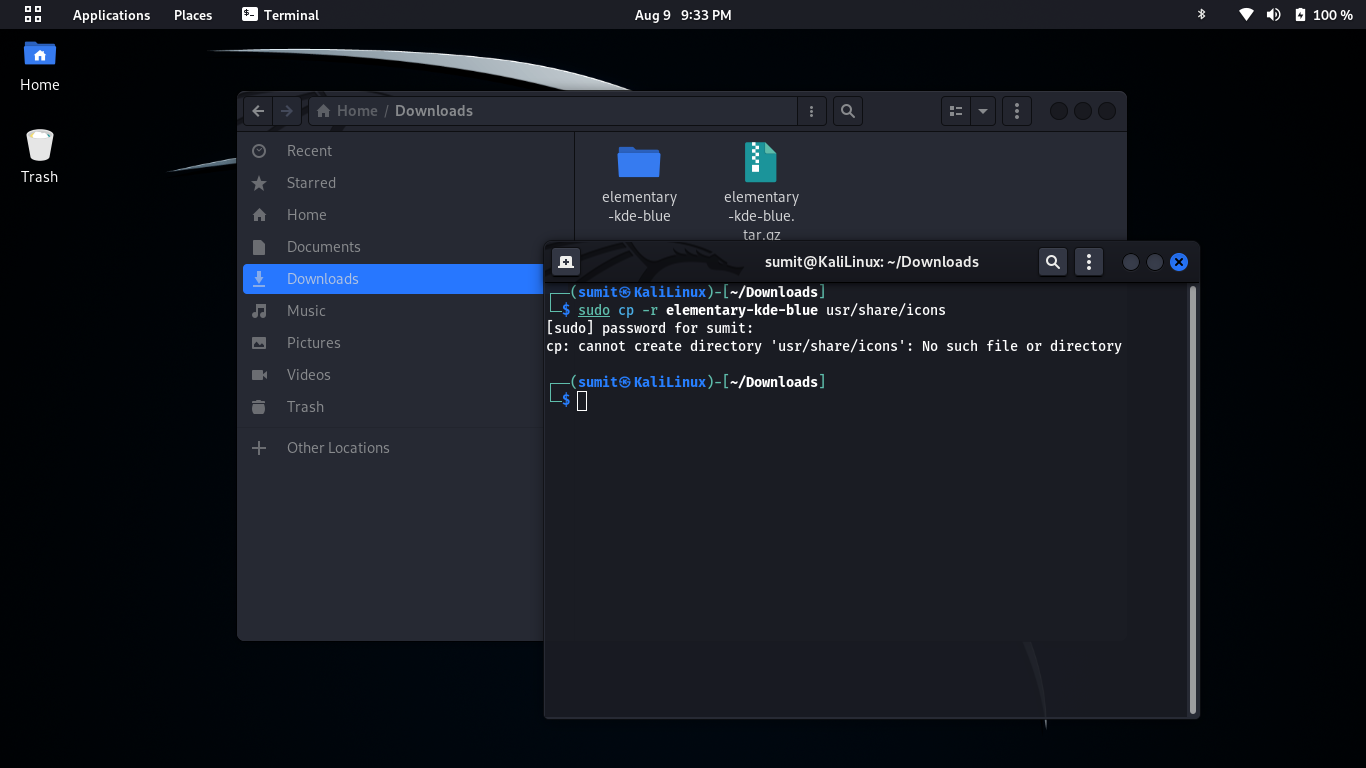Open the elementary-kde-blue folder
The image size is (1366, 768).
[x=639, y=162]
